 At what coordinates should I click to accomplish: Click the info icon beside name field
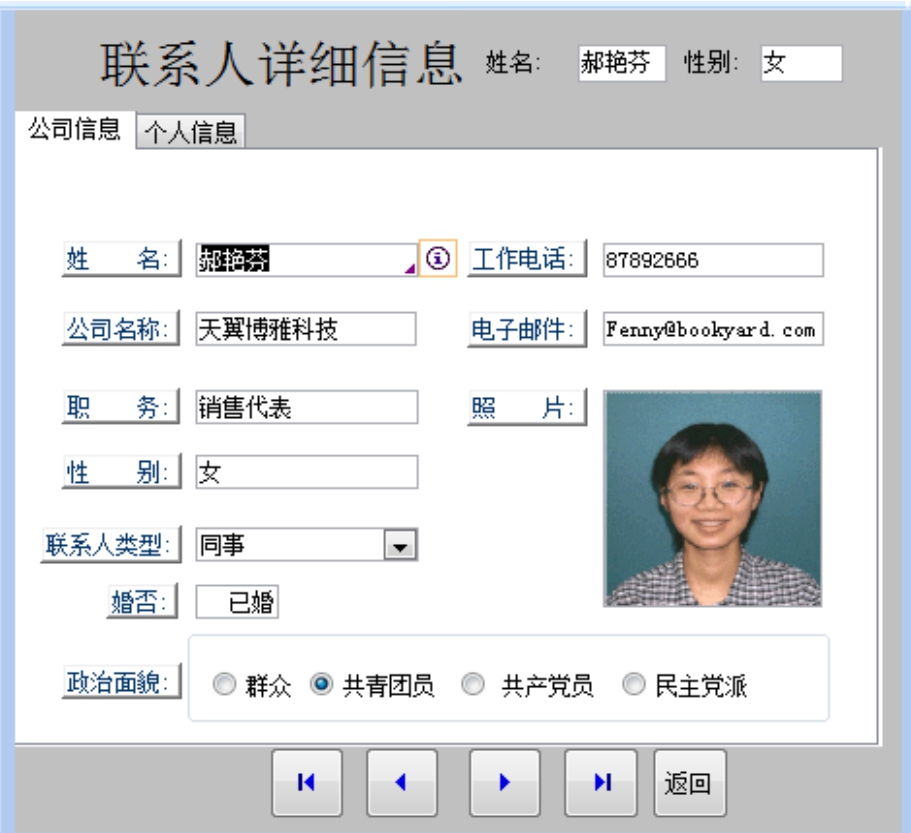438,258
